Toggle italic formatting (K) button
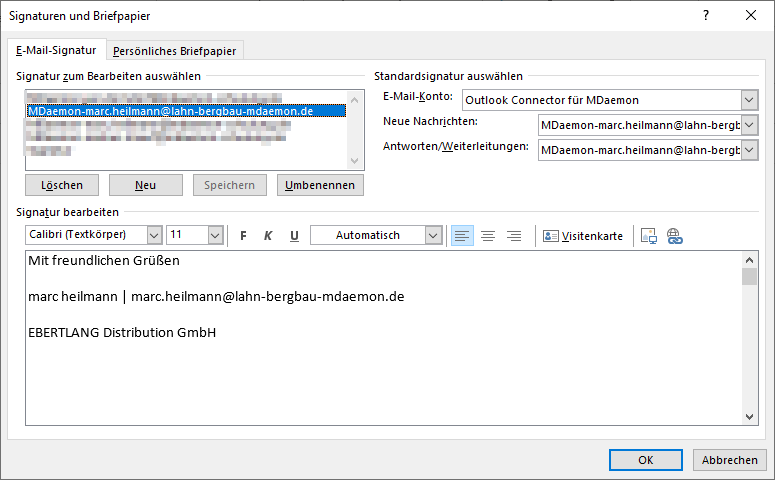This screenshot has width=775, height=480. pyautogui.click(x=268, y=236)
